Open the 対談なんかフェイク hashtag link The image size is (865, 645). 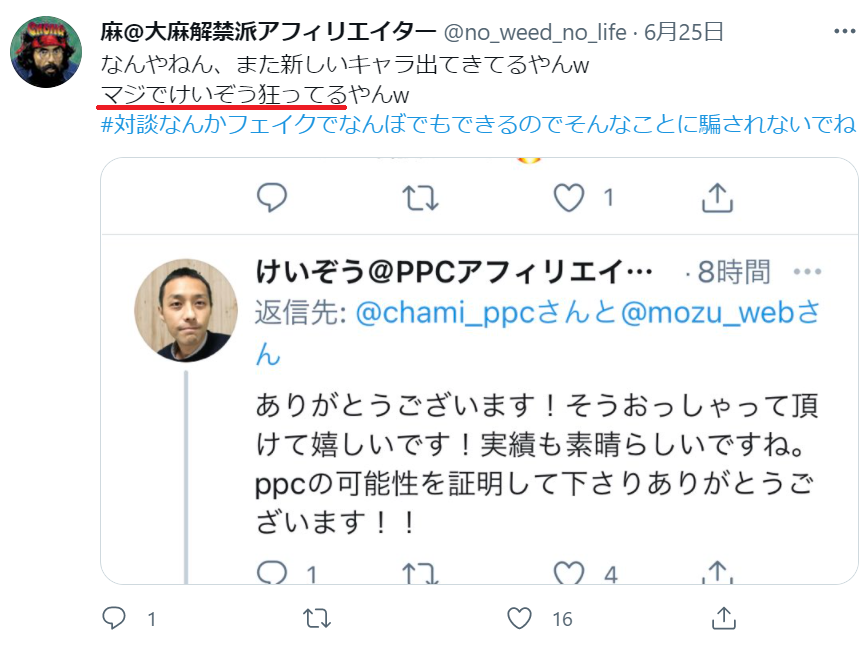pyautogui.click(x=478, y=124)
